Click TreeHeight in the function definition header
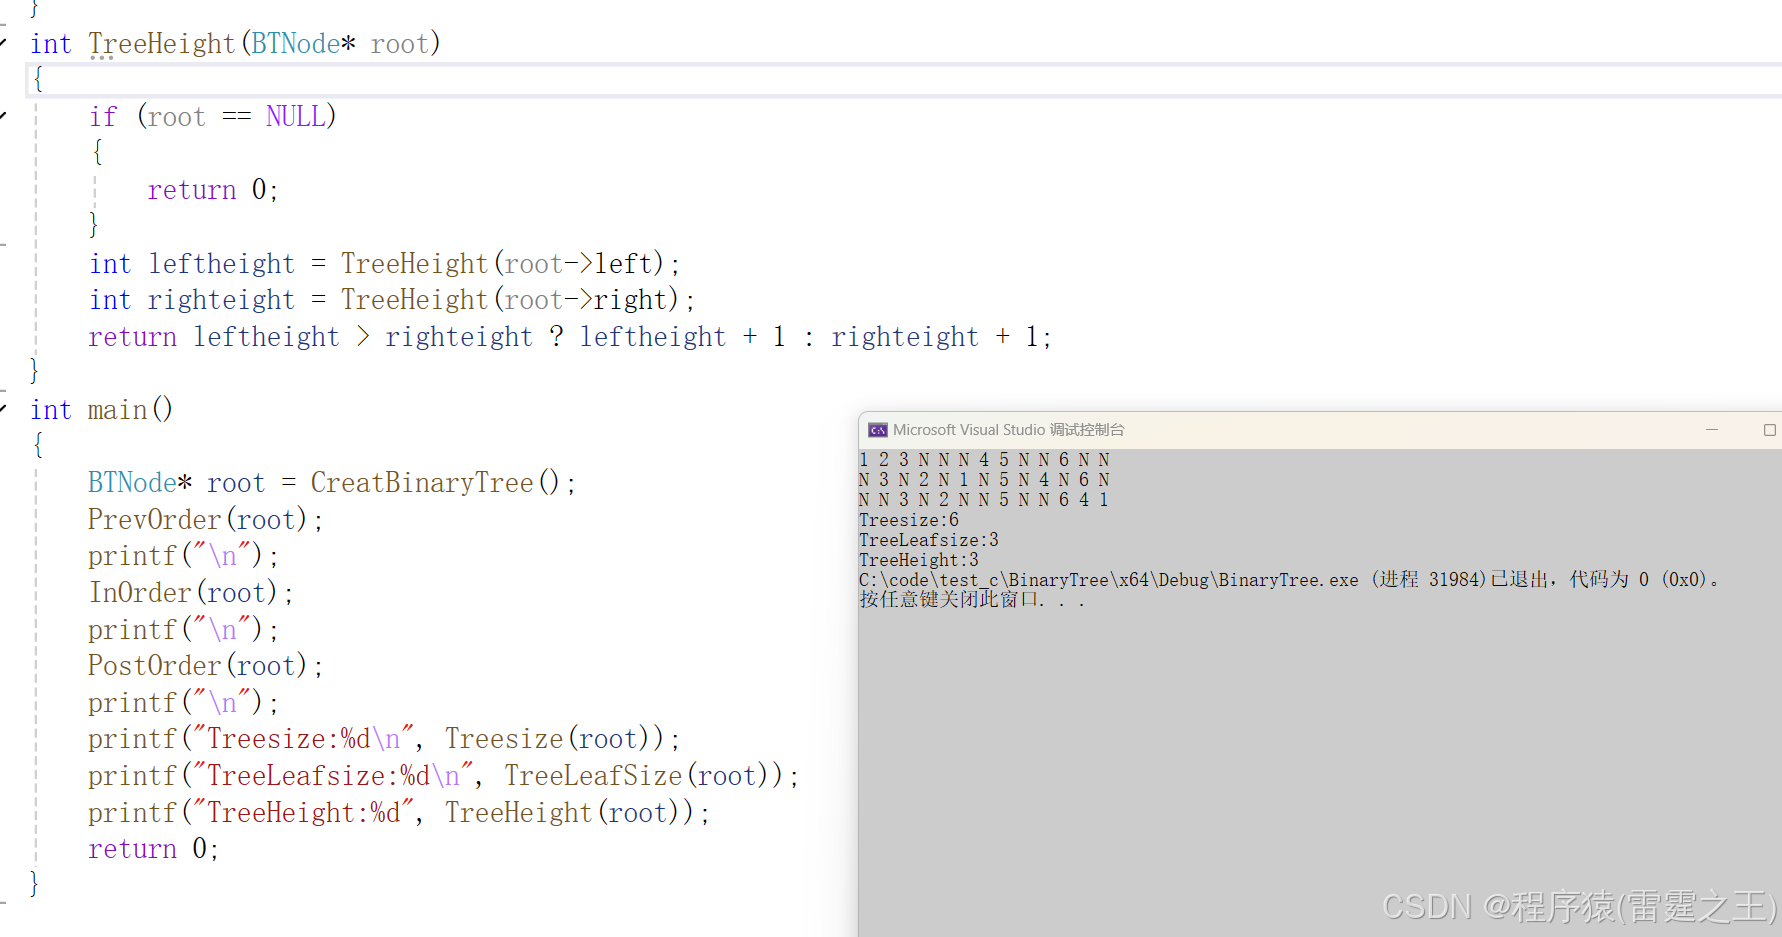This screenshot has height=937, width=1782. click(162, 44)
